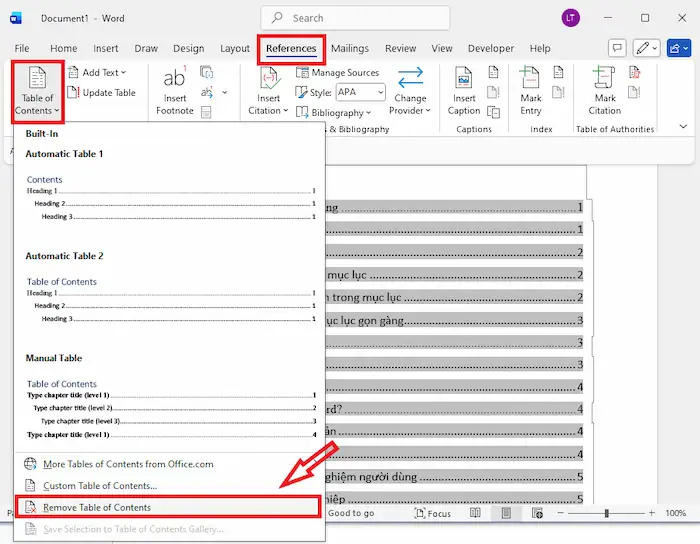
Task: Click the zoom slider handle
Action: click(x=606, y=513)
